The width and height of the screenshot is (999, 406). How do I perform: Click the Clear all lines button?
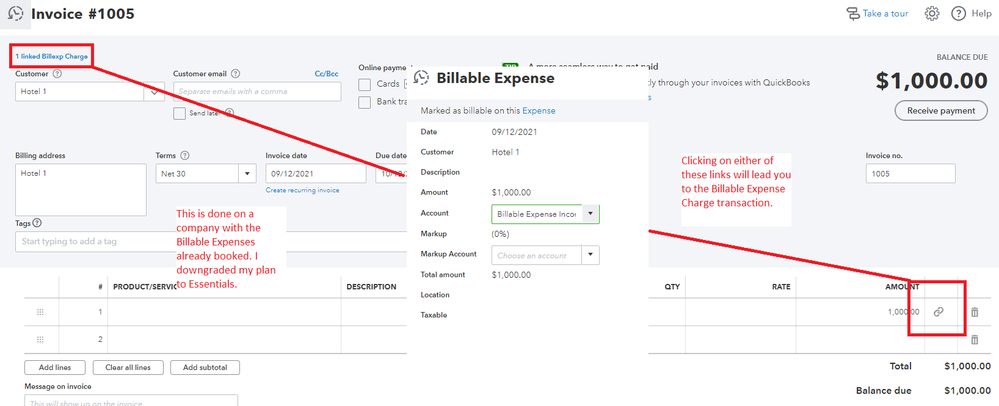coord(127,368)
